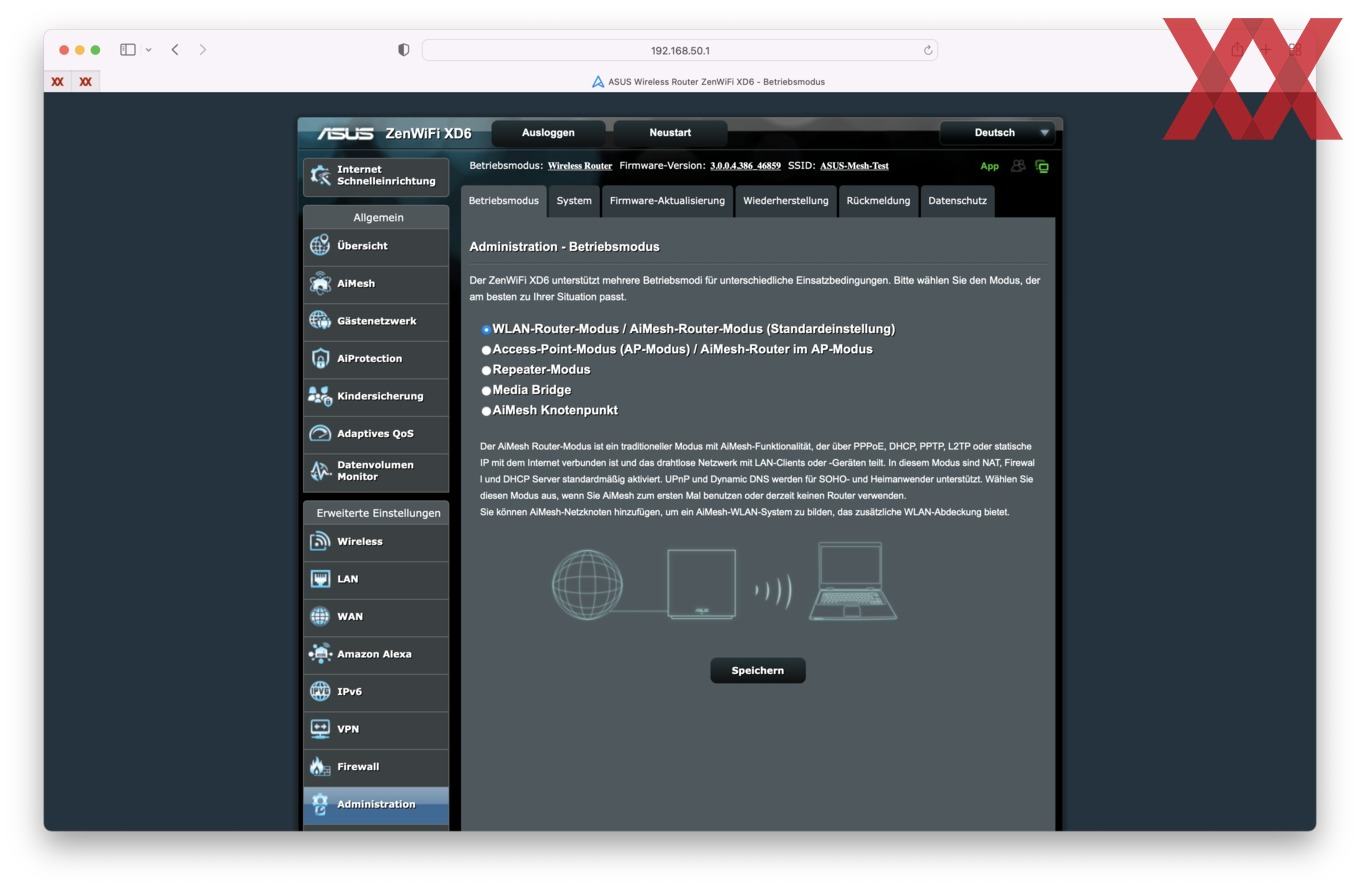Open the Firmware-Aktualisierung tab

pos(667,201)
